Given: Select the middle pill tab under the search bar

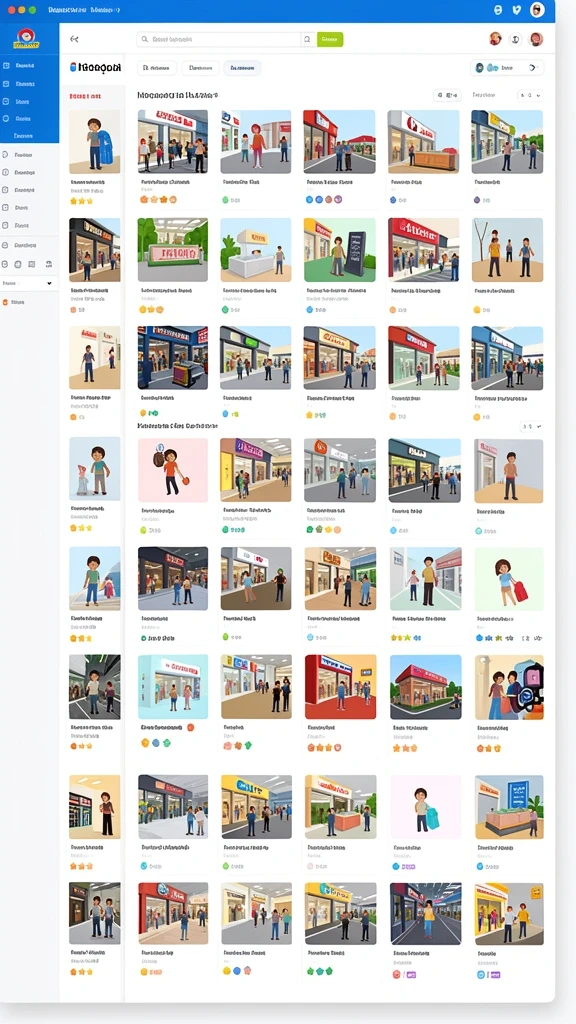Looking at the screenshot, I should 200,68.
